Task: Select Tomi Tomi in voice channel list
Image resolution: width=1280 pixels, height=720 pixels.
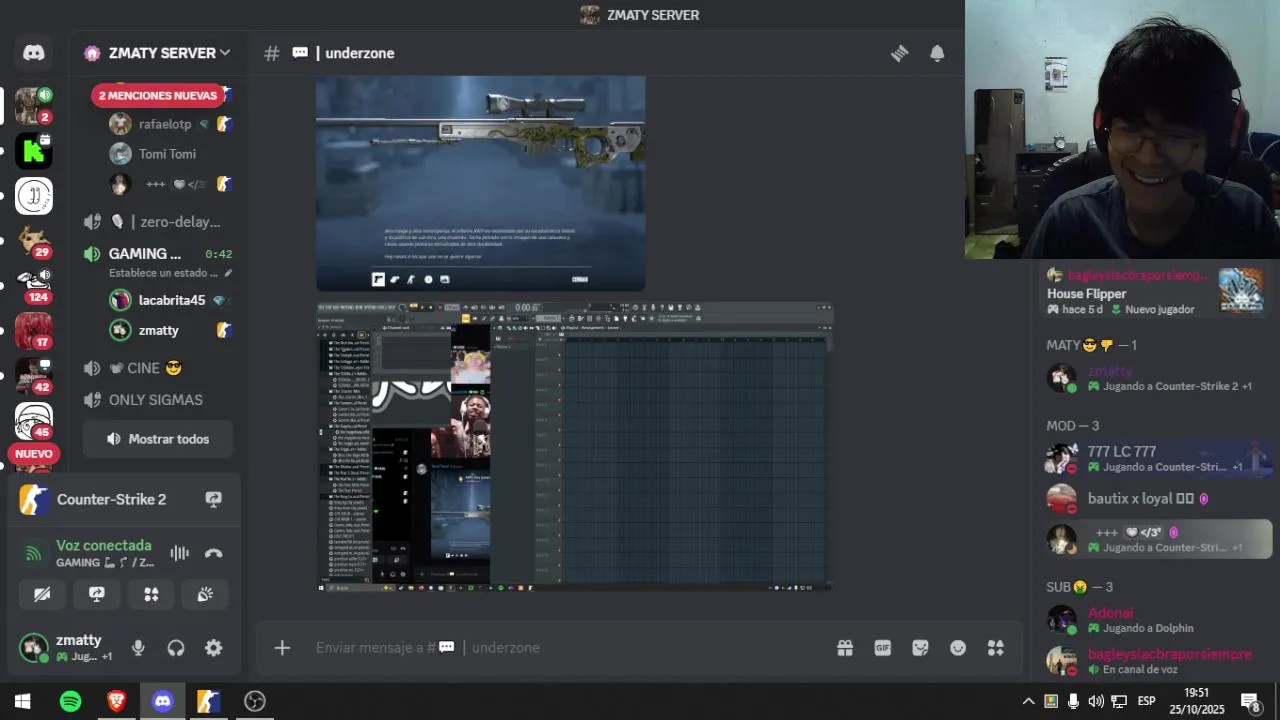Action: click(165, 154)
